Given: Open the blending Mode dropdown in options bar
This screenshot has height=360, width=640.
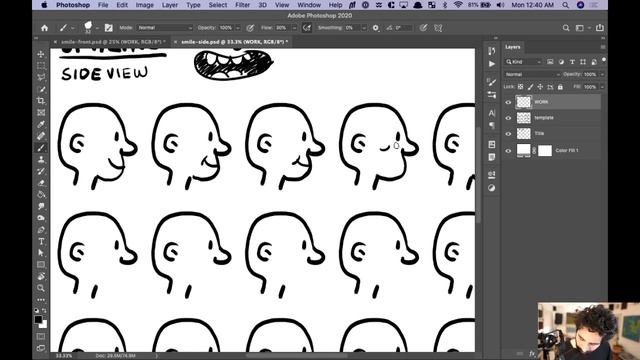Looking at the screenshot, I should [164, 28].
